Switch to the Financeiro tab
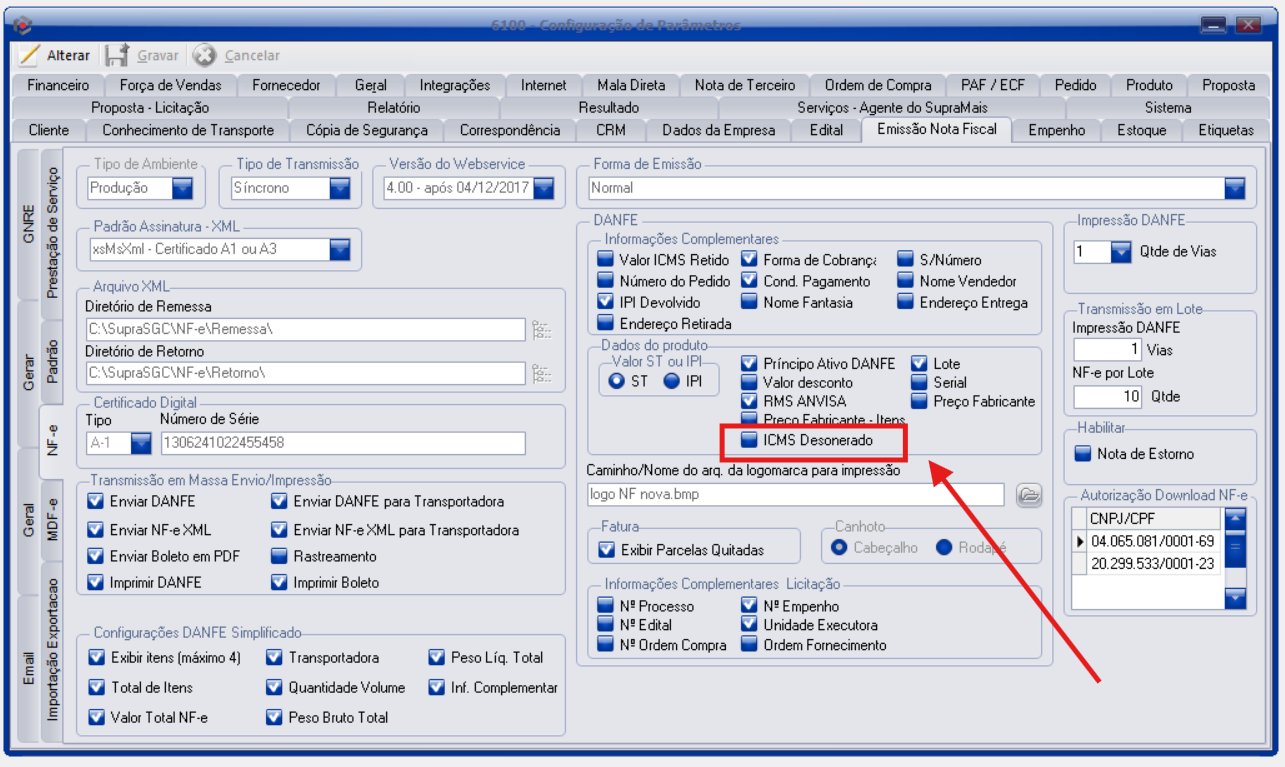Screen dimensions: 1285x767 click(58, 86)
